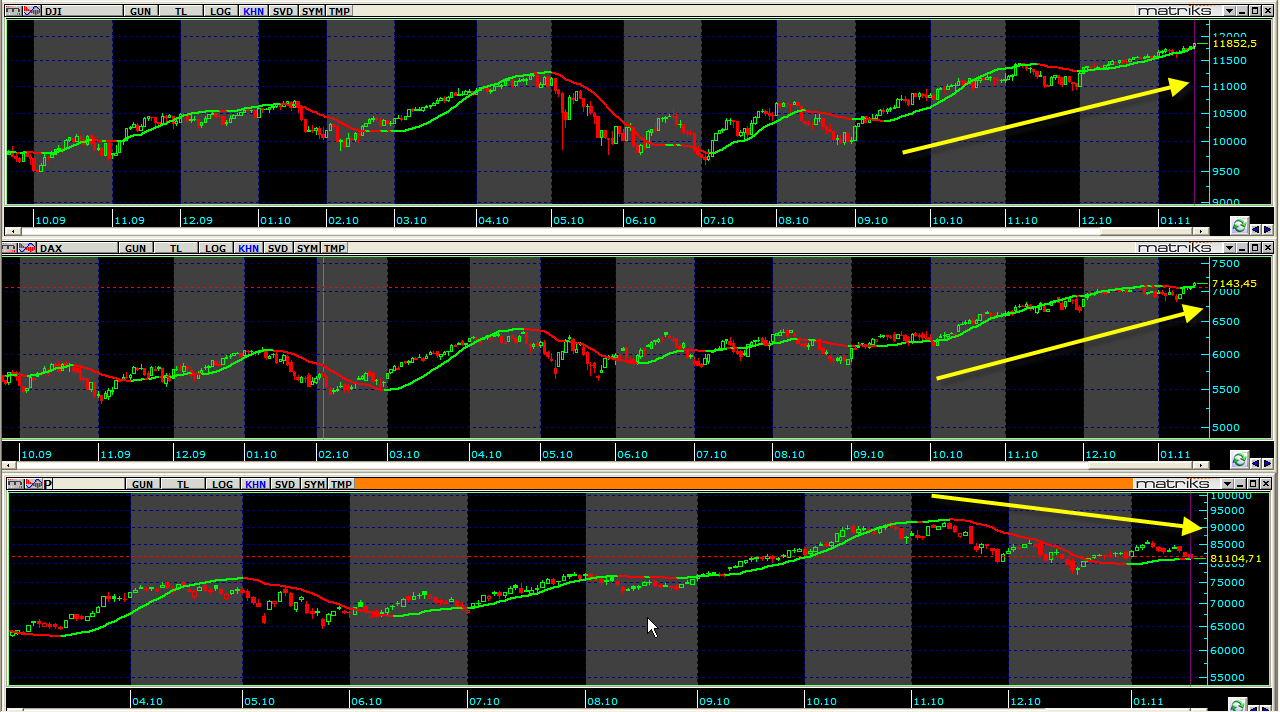Click the DJI chart horizontal scrollbar
This screenshot has height=712, width=1280.
[600, 232]
